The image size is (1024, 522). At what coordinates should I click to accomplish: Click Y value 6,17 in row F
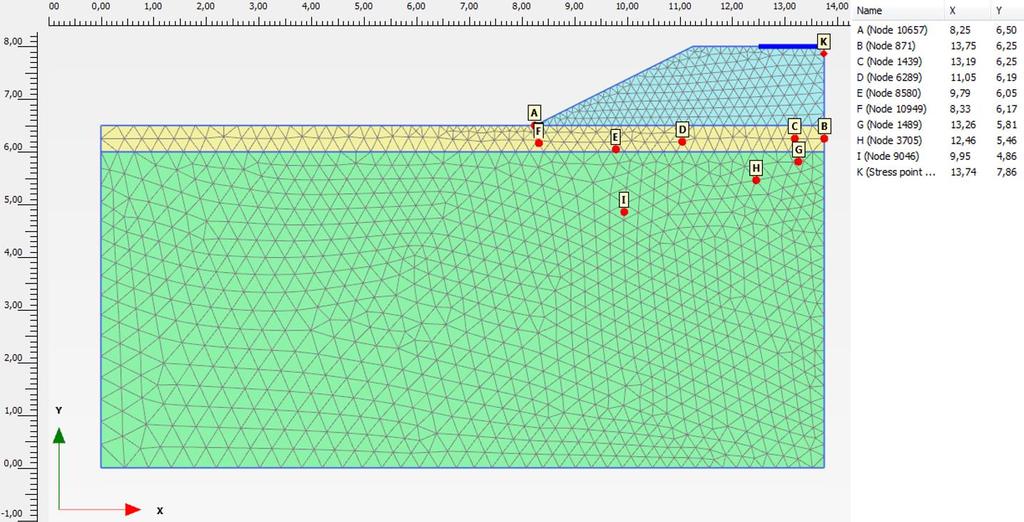(1005, 108)
